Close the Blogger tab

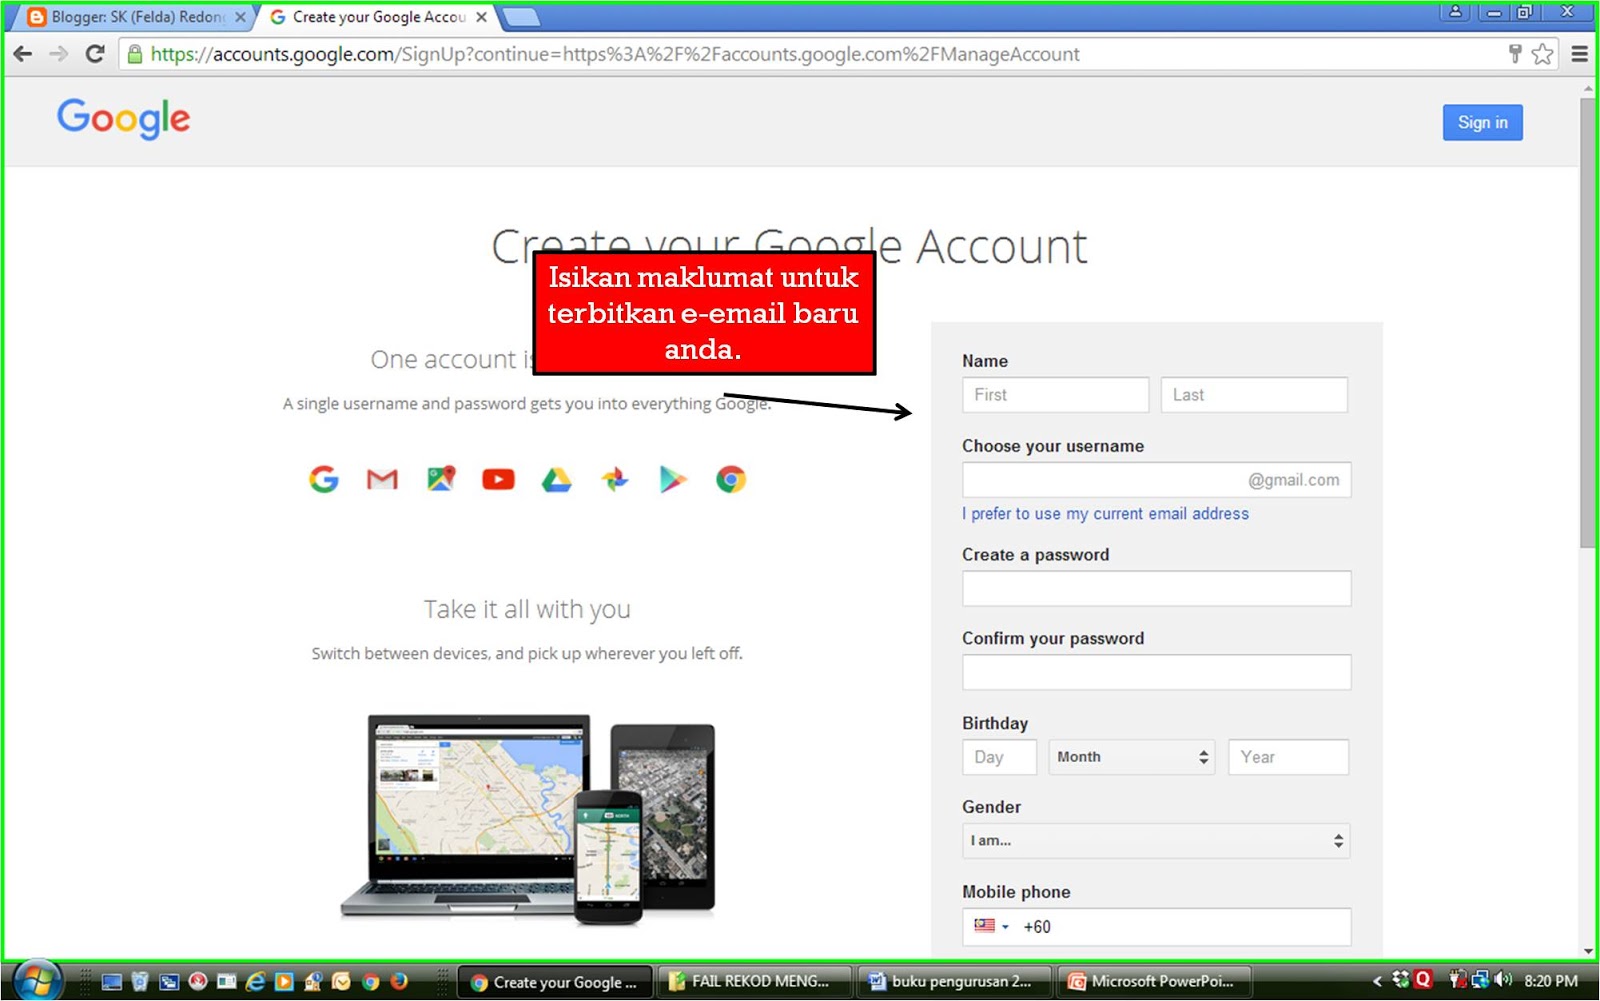240,17
